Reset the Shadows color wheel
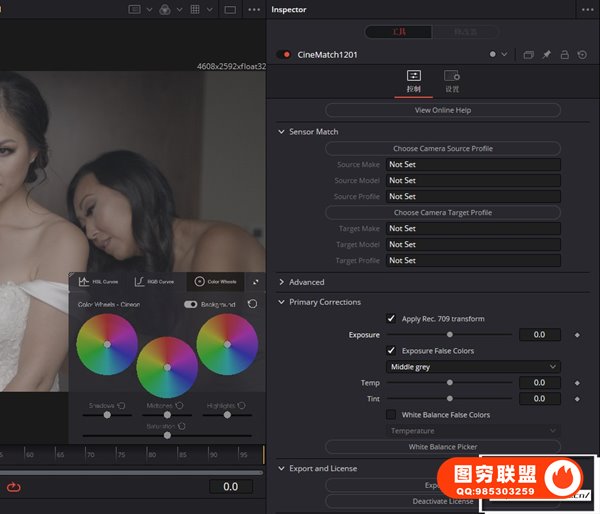 tap(121, 406)
